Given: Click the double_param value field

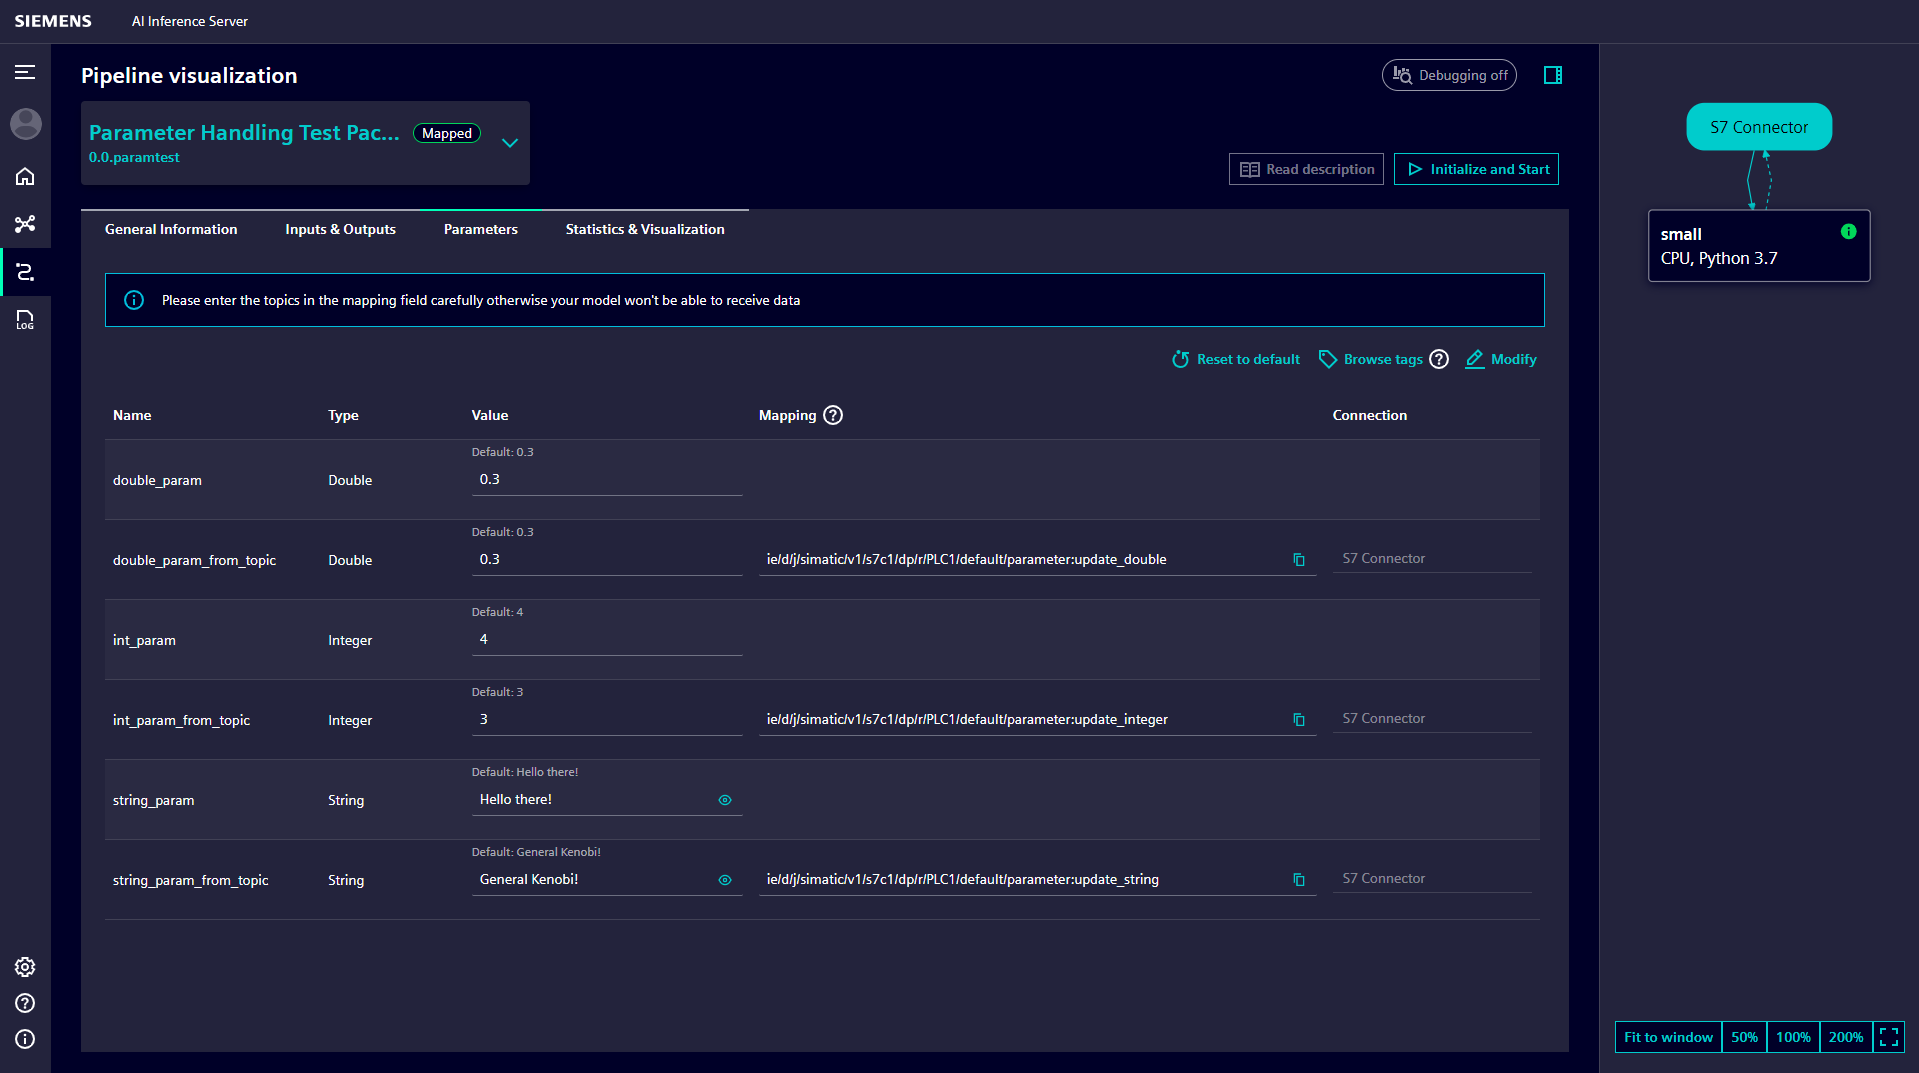Looking at the screenshot, I should point(607,480).
